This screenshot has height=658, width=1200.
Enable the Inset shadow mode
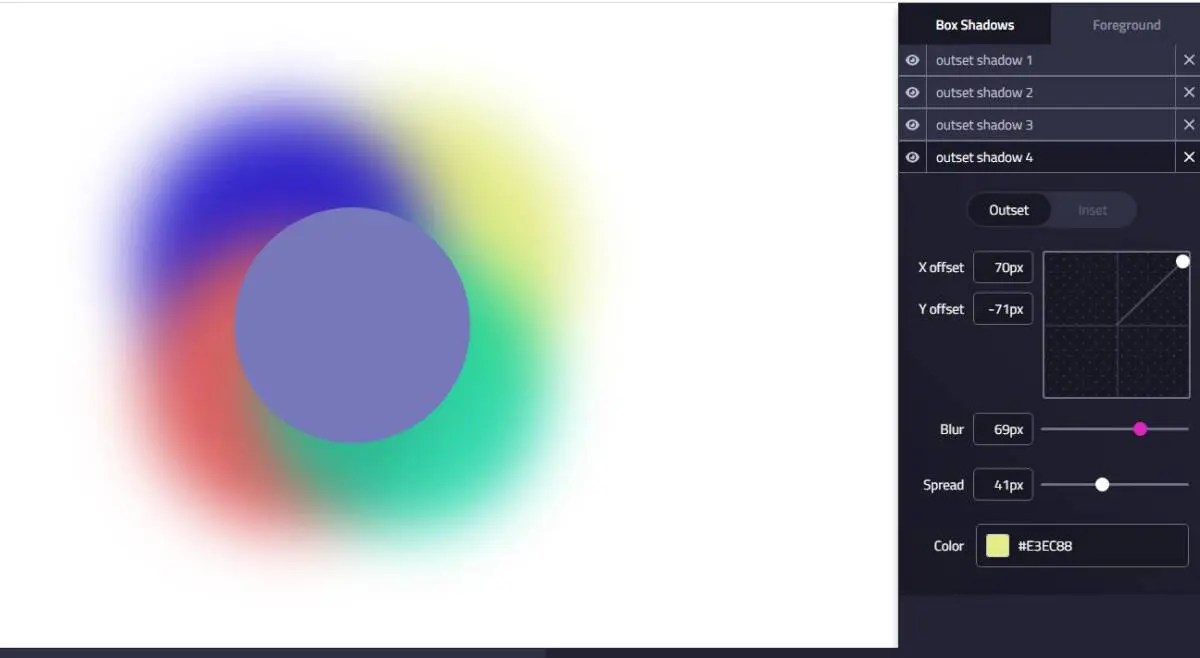pyautogui.click(x=1093, y=210)
